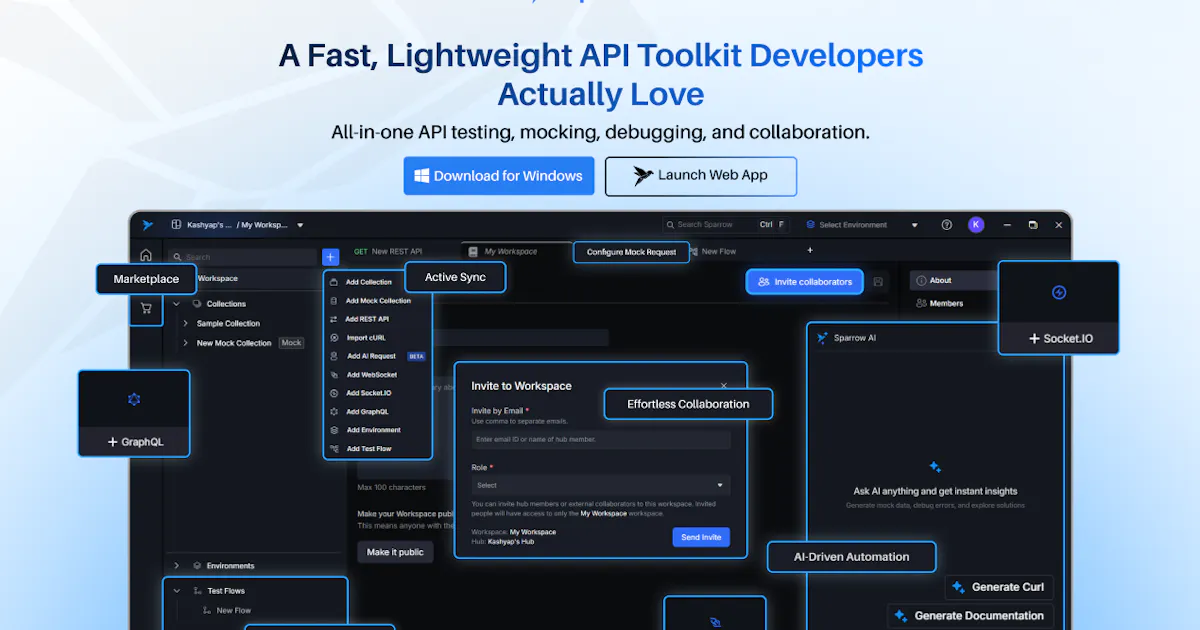
Task: Click the Send Invite button
Action: click(x=701, y=538)
